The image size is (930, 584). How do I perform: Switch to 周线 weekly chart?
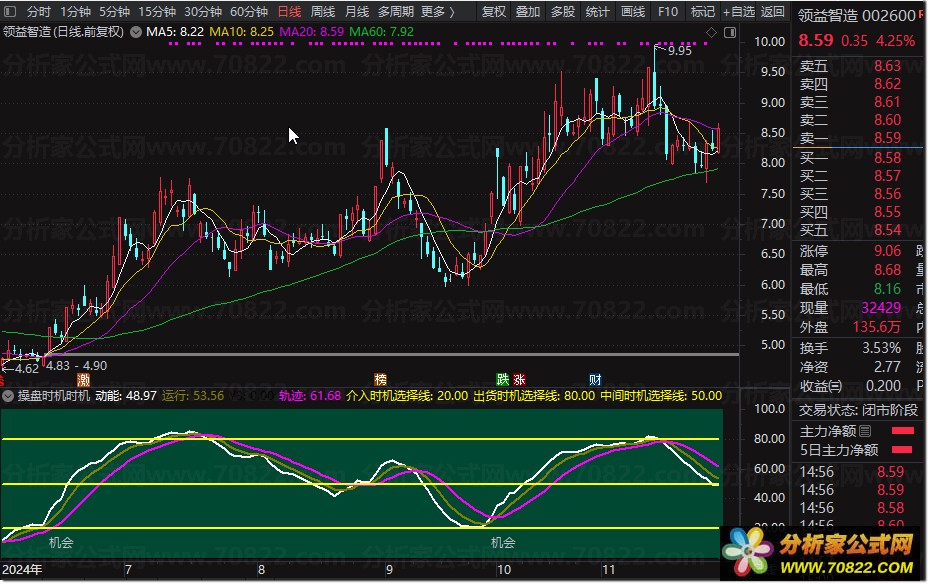(323, 11)
